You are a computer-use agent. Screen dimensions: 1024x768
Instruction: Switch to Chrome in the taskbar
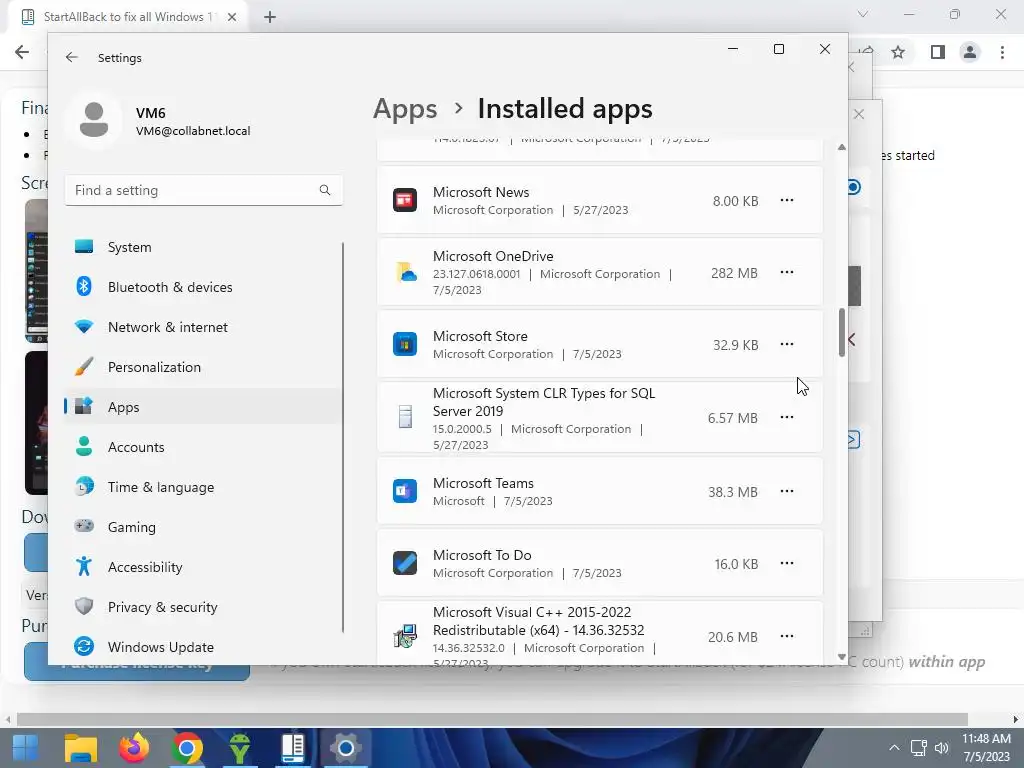[x=187, y=748]
